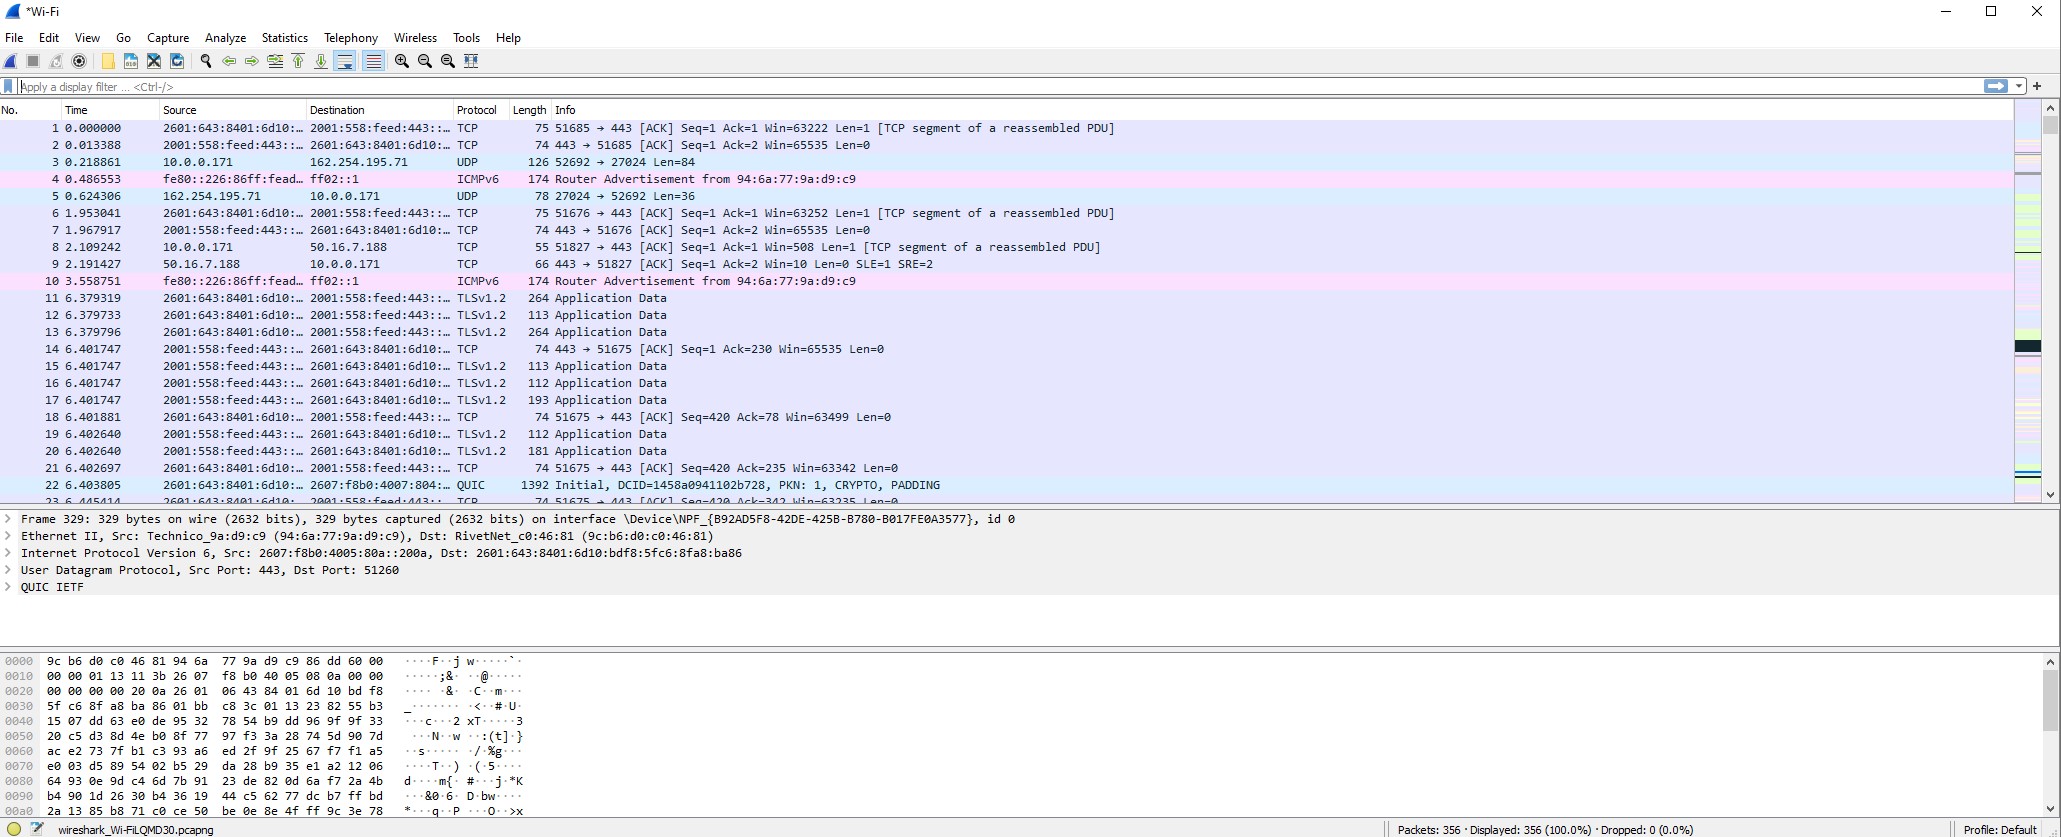Expand User Datagram Protocol section
The height and width of the screenshot is (837, 2061).
[8, 570]
